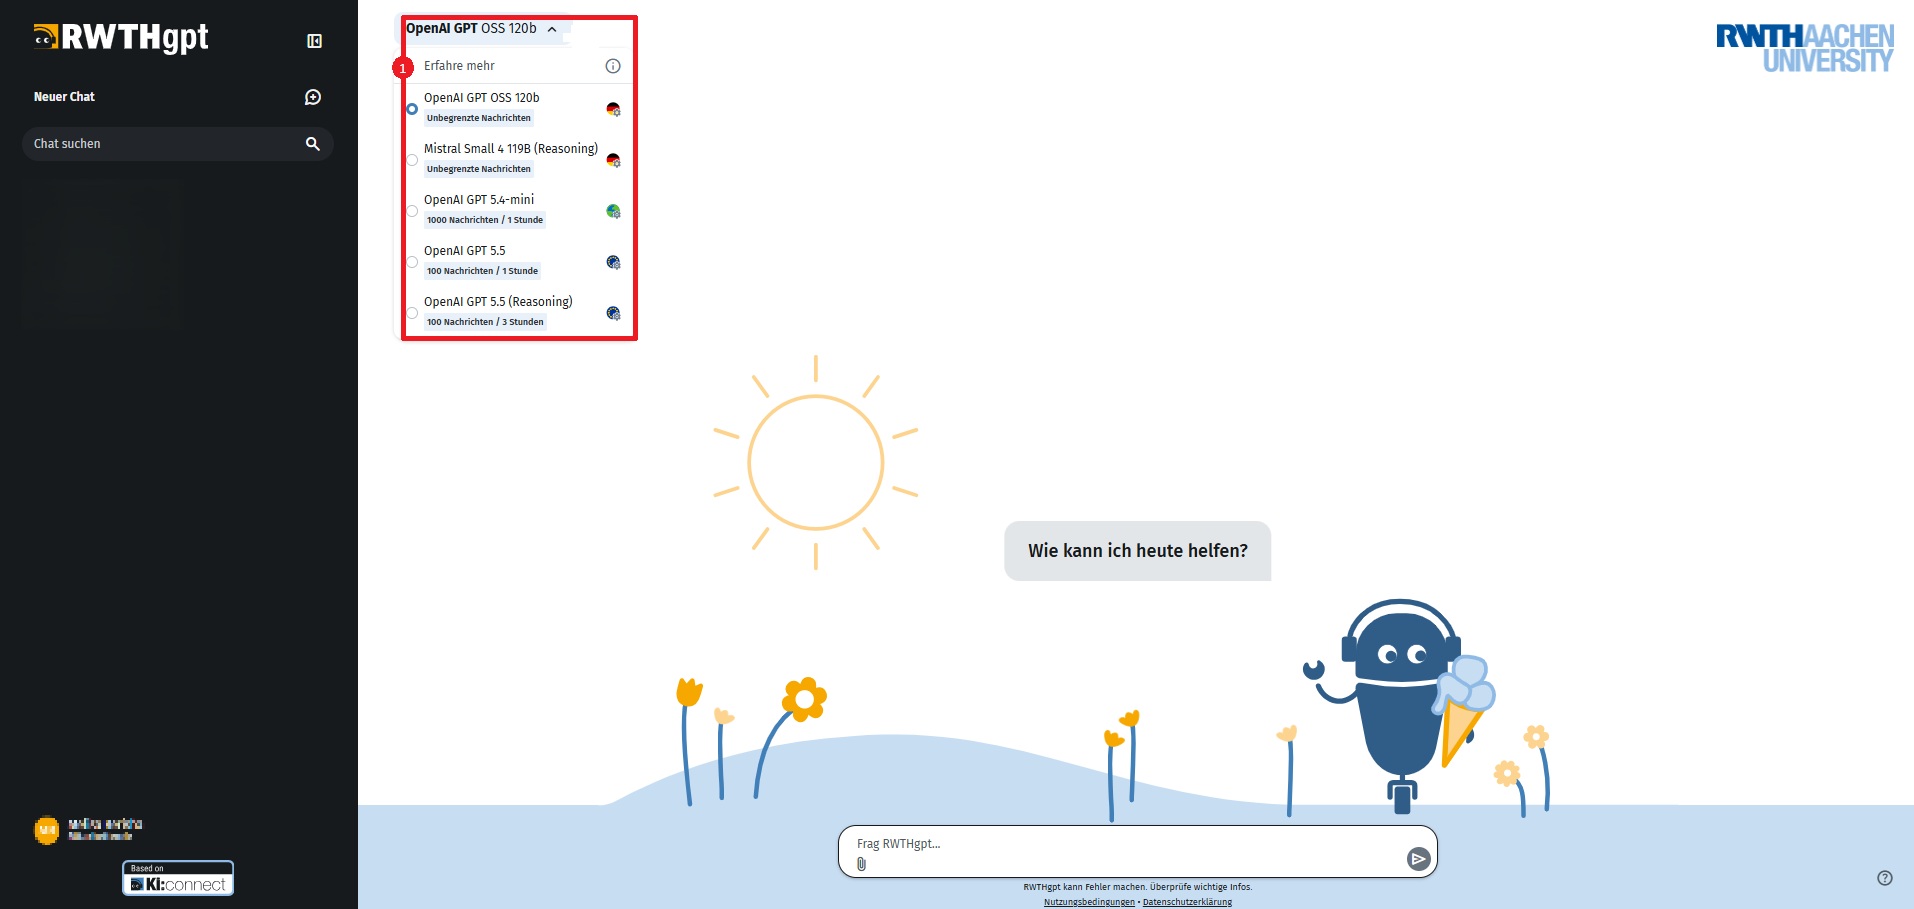Click the RWTH Aachen University logo
1914x909 pixels.
[1805, 48]
